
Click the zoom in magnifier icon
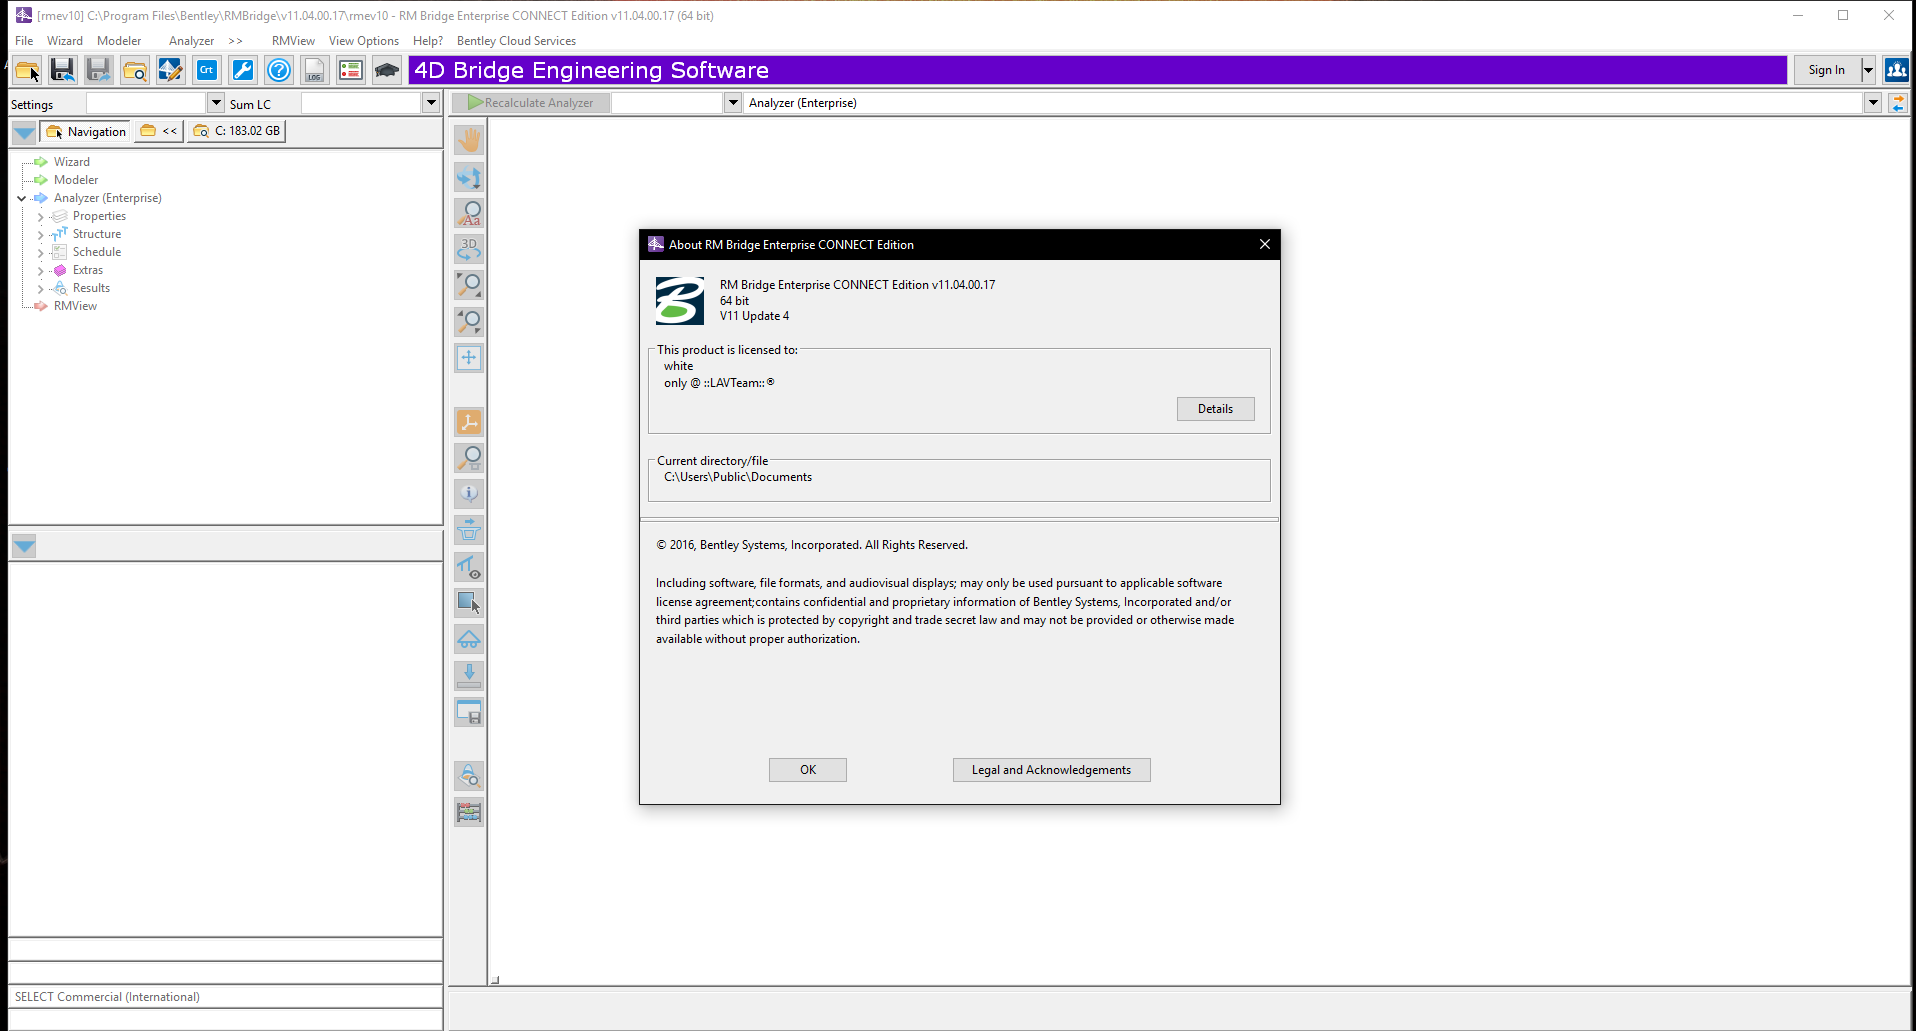point(469,285)
